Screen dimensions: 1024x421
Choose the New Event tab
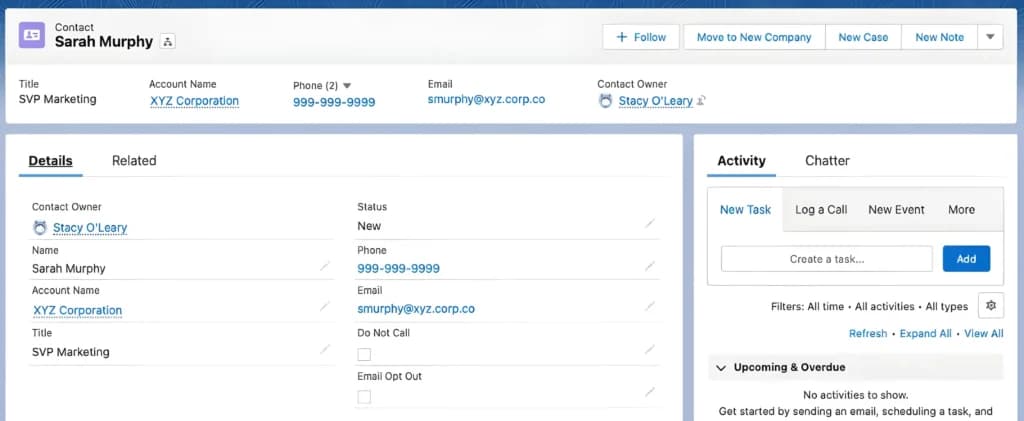896,210
